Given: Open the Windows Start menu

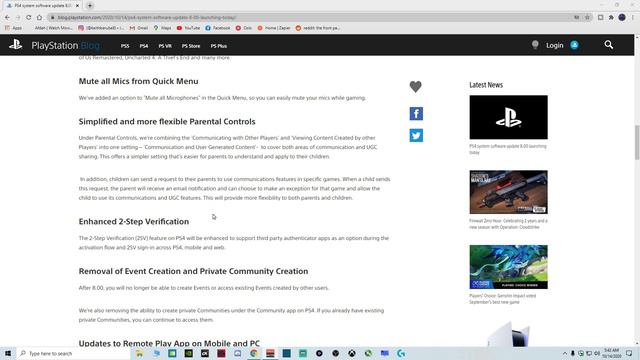Looking at the screenshot, I should click(8, 353).
